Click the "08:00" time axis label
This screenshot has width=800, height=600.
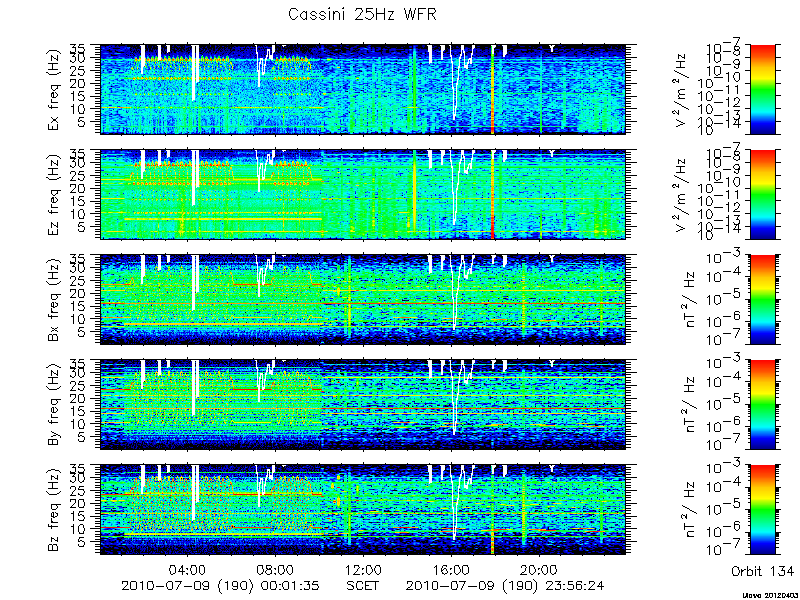pyautogui.click(x=276, y=569)
